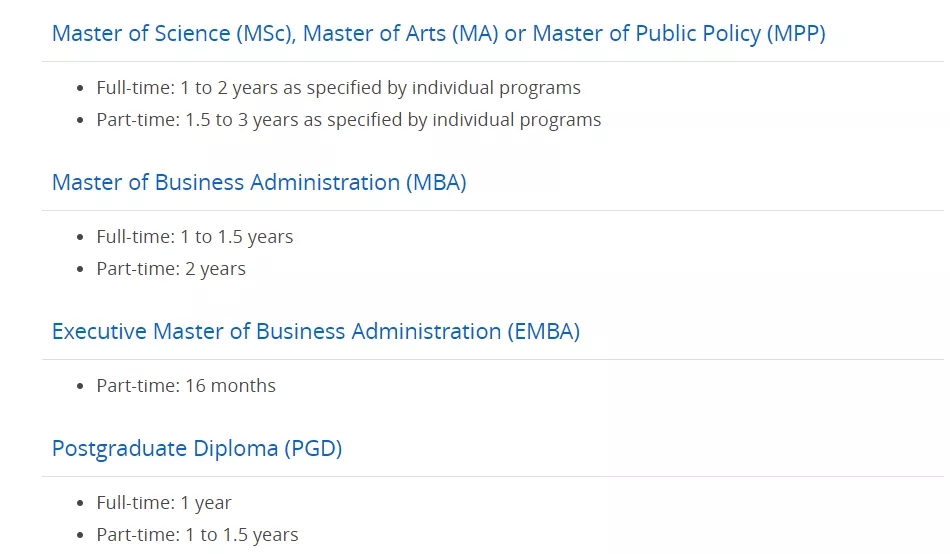Click the 'Part-time: 16 months' text
950x554 pixels.
[186, 385]
